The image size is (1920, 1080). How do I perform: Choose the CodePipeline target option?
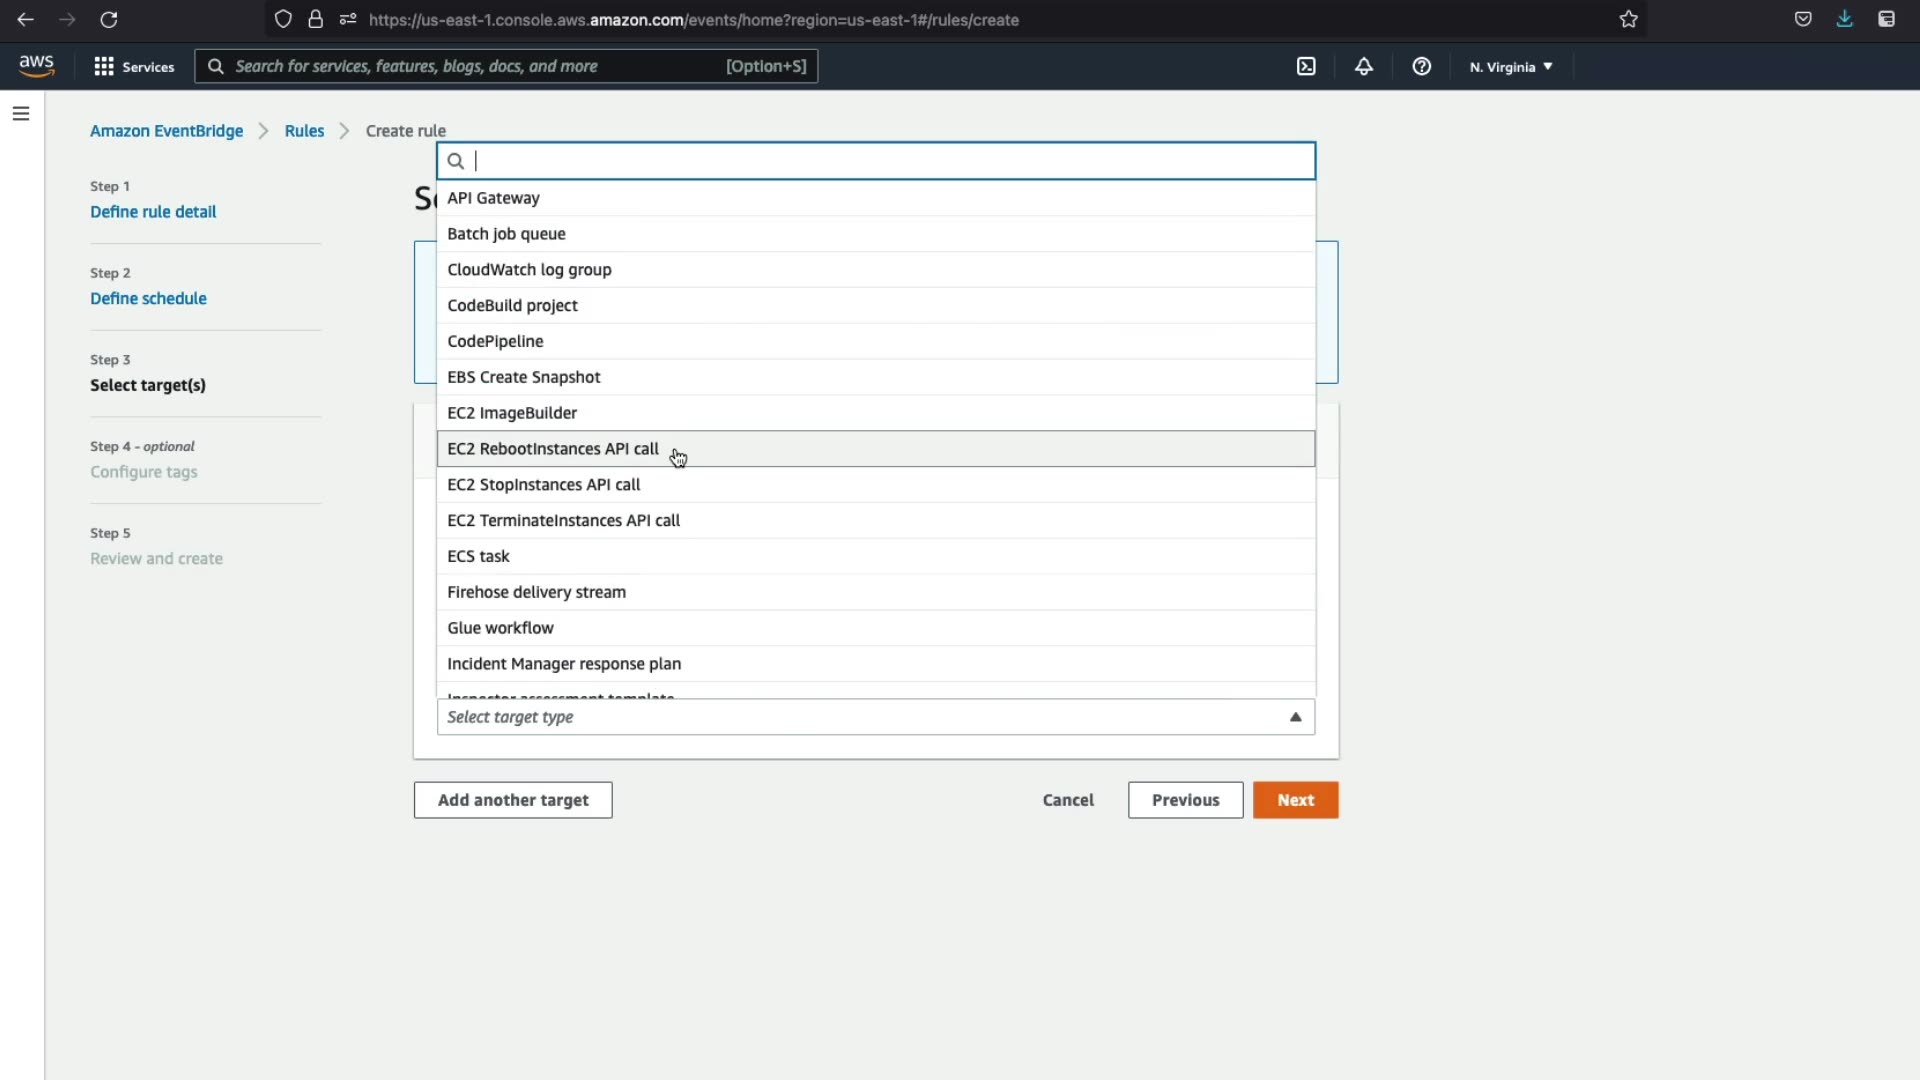tap(495, 341)
